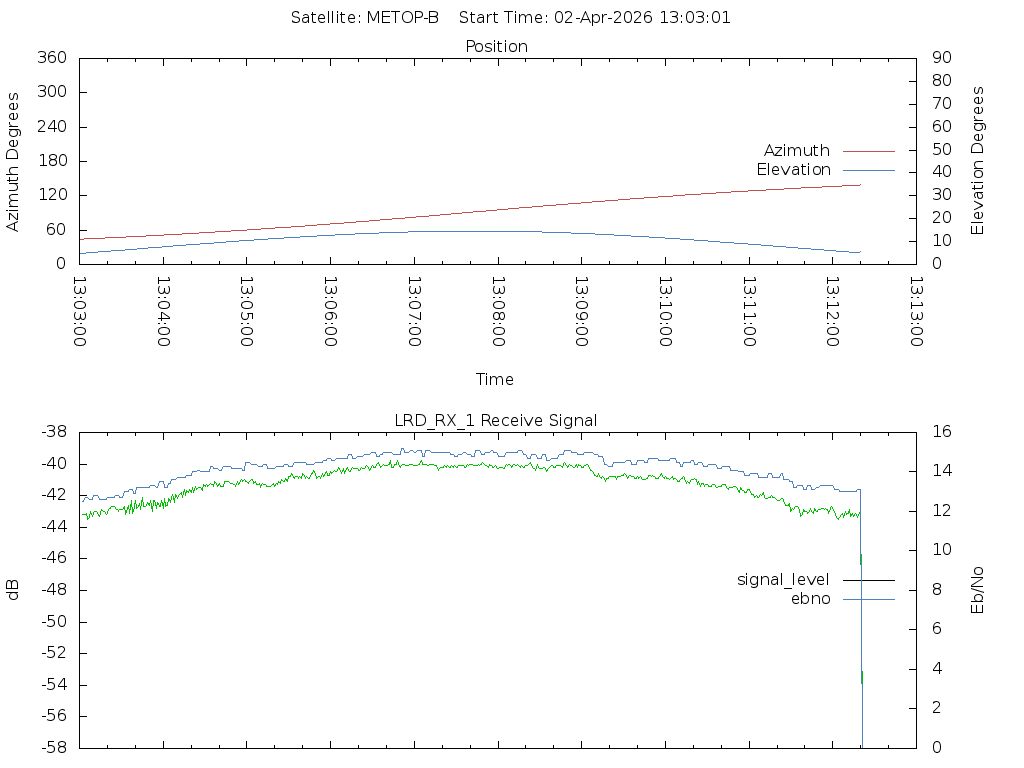
Task: Select the Azimuth legend label
Action: tap(797, 151)
